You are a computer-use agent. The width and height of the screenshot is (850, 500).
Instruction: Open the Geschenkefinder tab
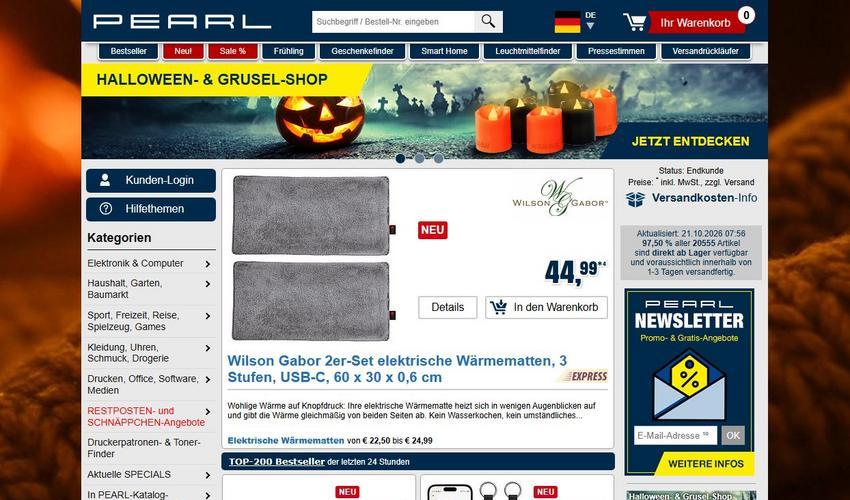[363, 51]
